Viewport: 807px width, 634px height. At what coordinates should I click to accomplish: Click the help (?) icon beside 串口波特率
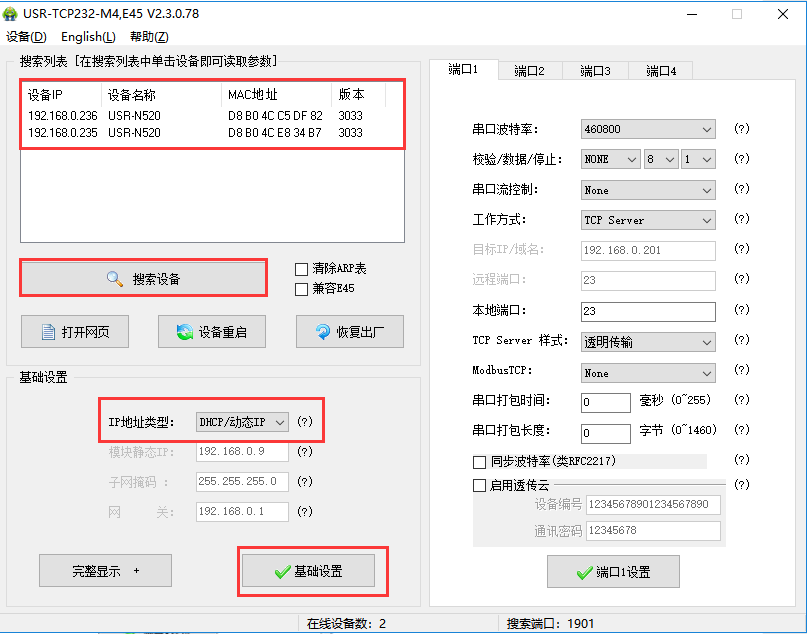tap(742, 128)
